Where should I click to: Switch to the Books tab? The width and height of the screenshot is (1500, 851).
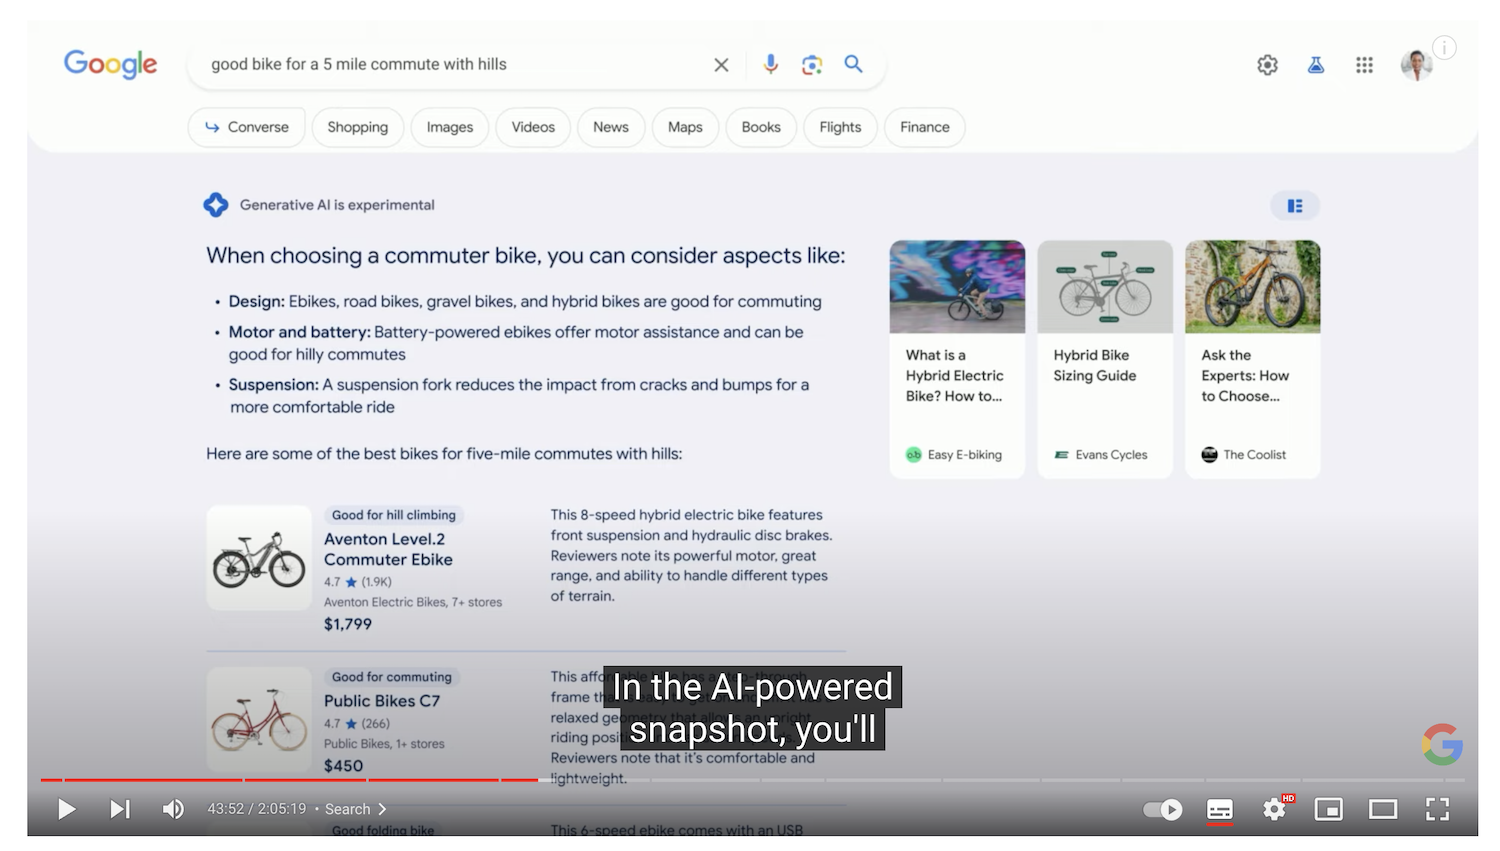click(x=761, y=127)
